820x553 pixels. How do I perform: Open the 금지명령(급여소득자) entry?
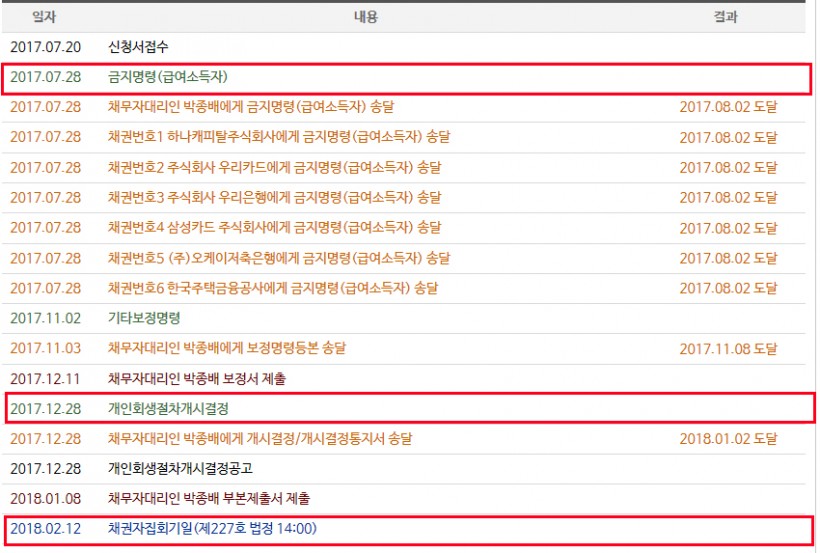coord(168,77)
